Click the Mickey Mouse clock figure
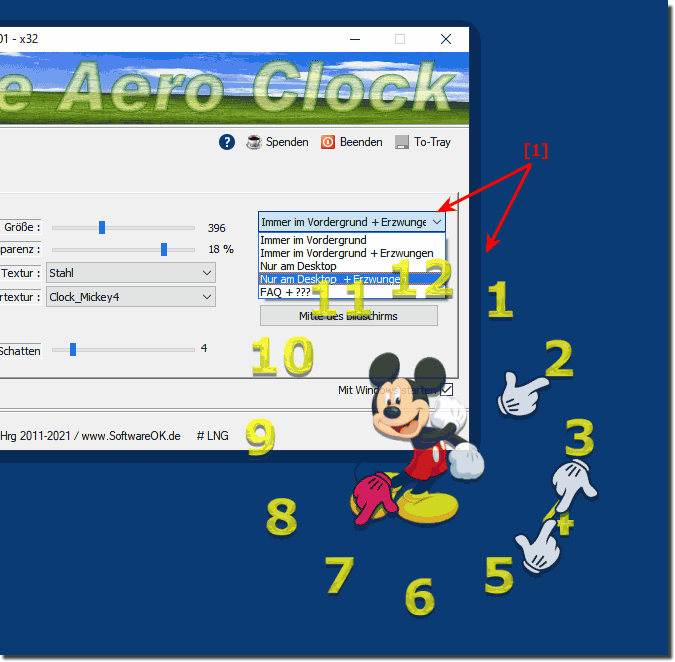Viewport: 675px width, 662px height. point(418,439)
